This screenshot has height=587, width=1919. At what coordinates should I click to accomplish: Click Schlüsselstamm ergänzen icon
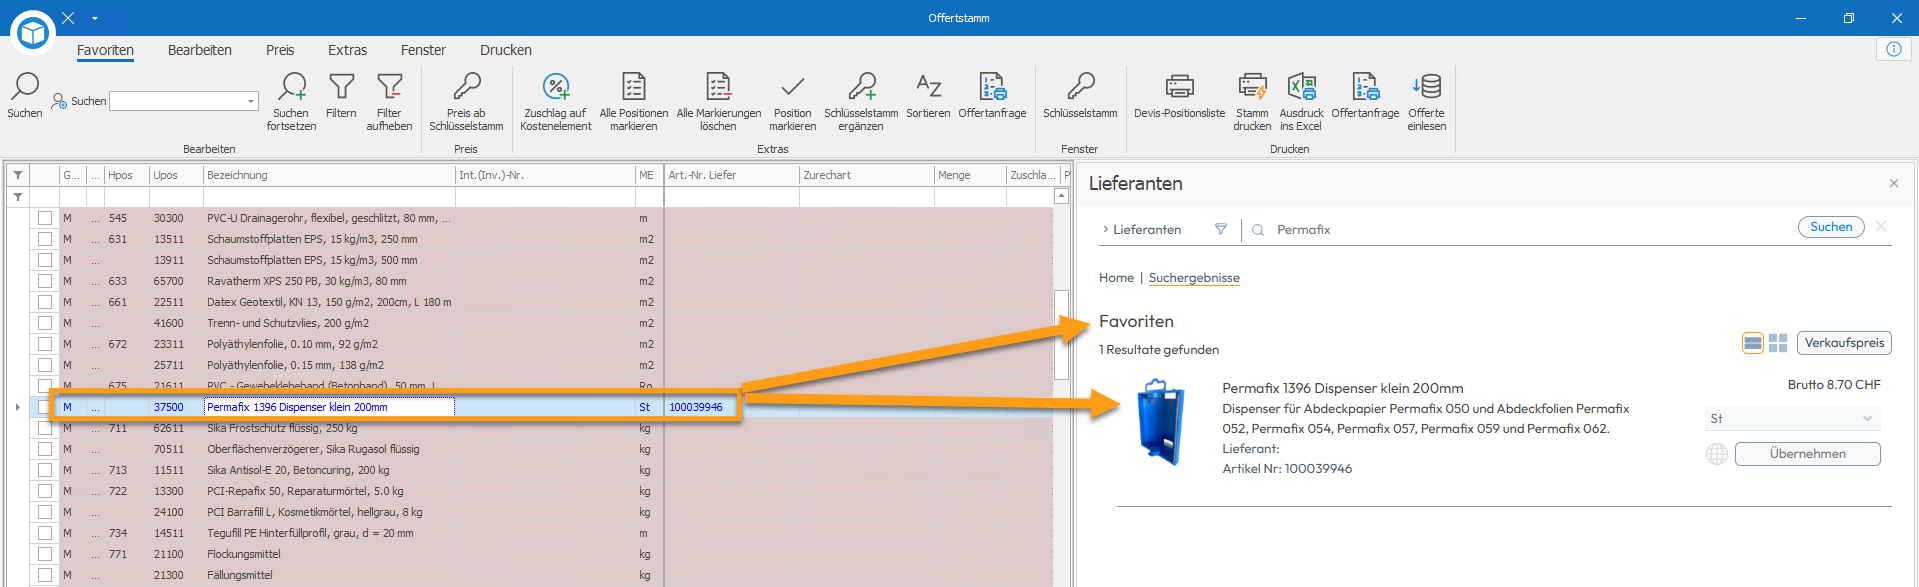click(x=862, y=87)
